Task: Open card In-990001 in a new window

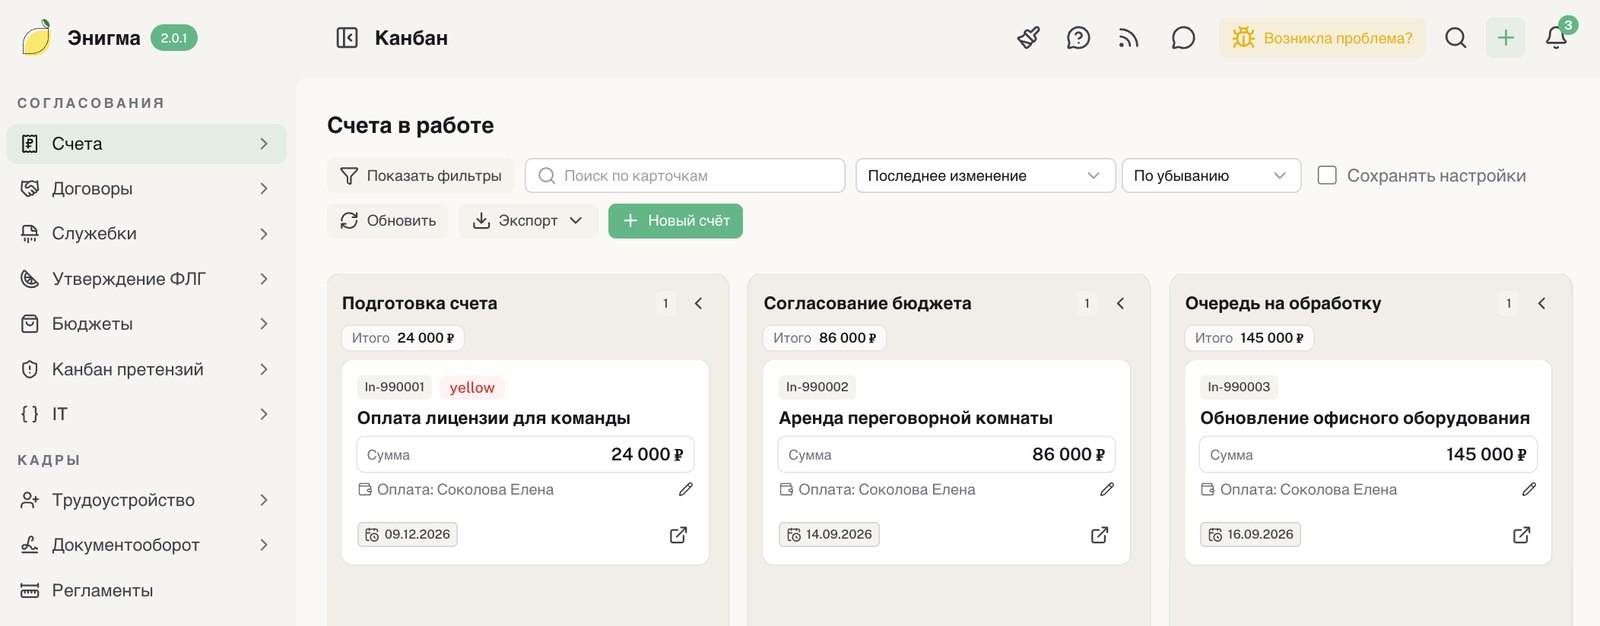Action: [678, 535]
